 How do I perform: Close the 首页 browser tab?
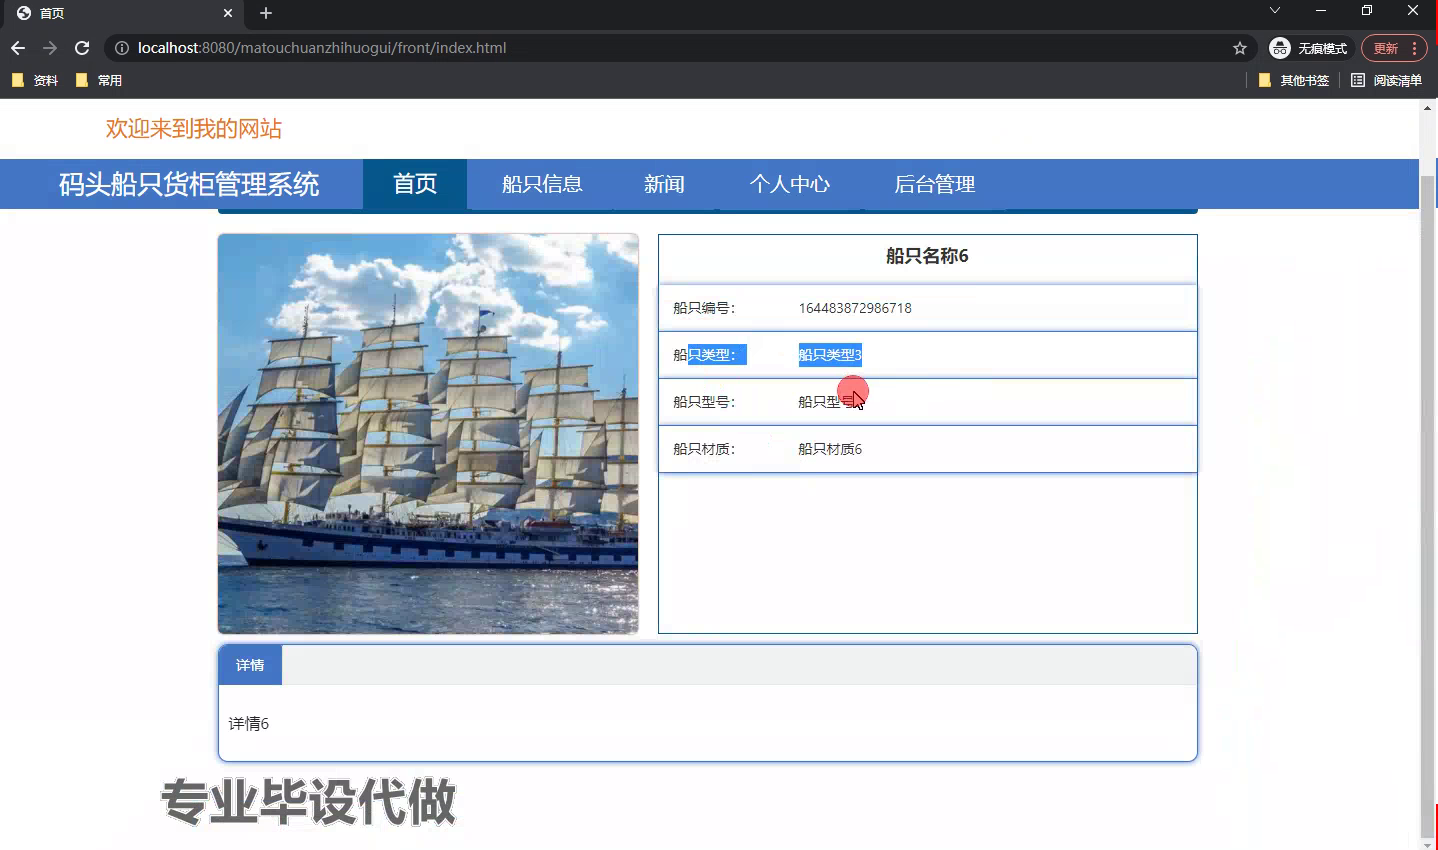(228, 13)
